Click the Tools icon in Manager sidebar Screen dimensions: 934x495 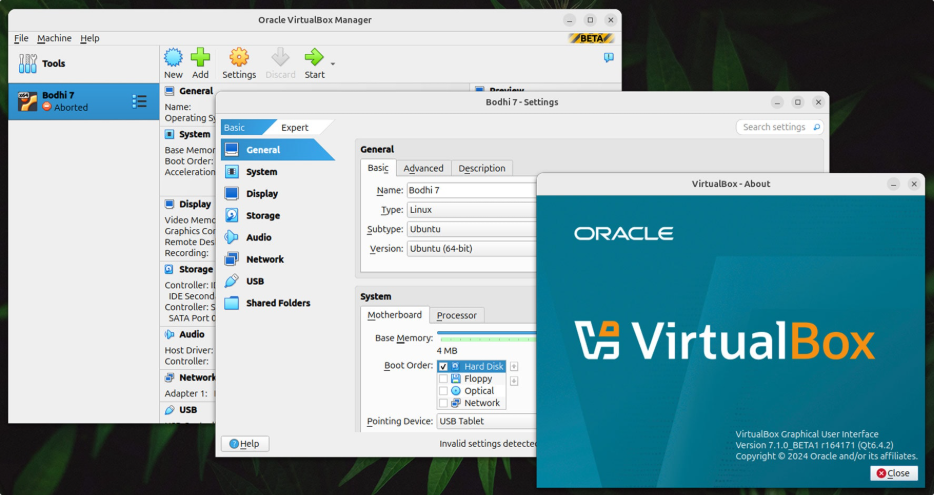pyautogui.click(x=27, y=63)
